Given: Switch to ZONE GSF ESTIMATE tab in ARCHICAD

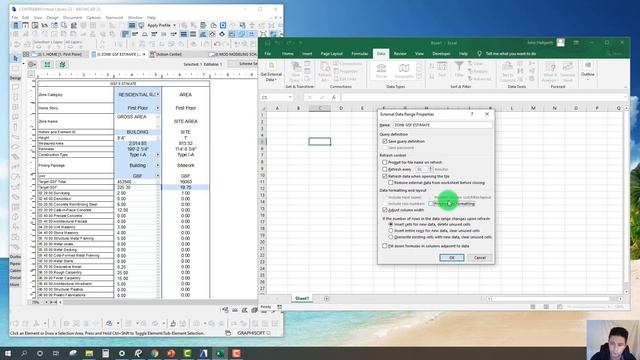Looking at the screenshot, I should click(118, 54).
